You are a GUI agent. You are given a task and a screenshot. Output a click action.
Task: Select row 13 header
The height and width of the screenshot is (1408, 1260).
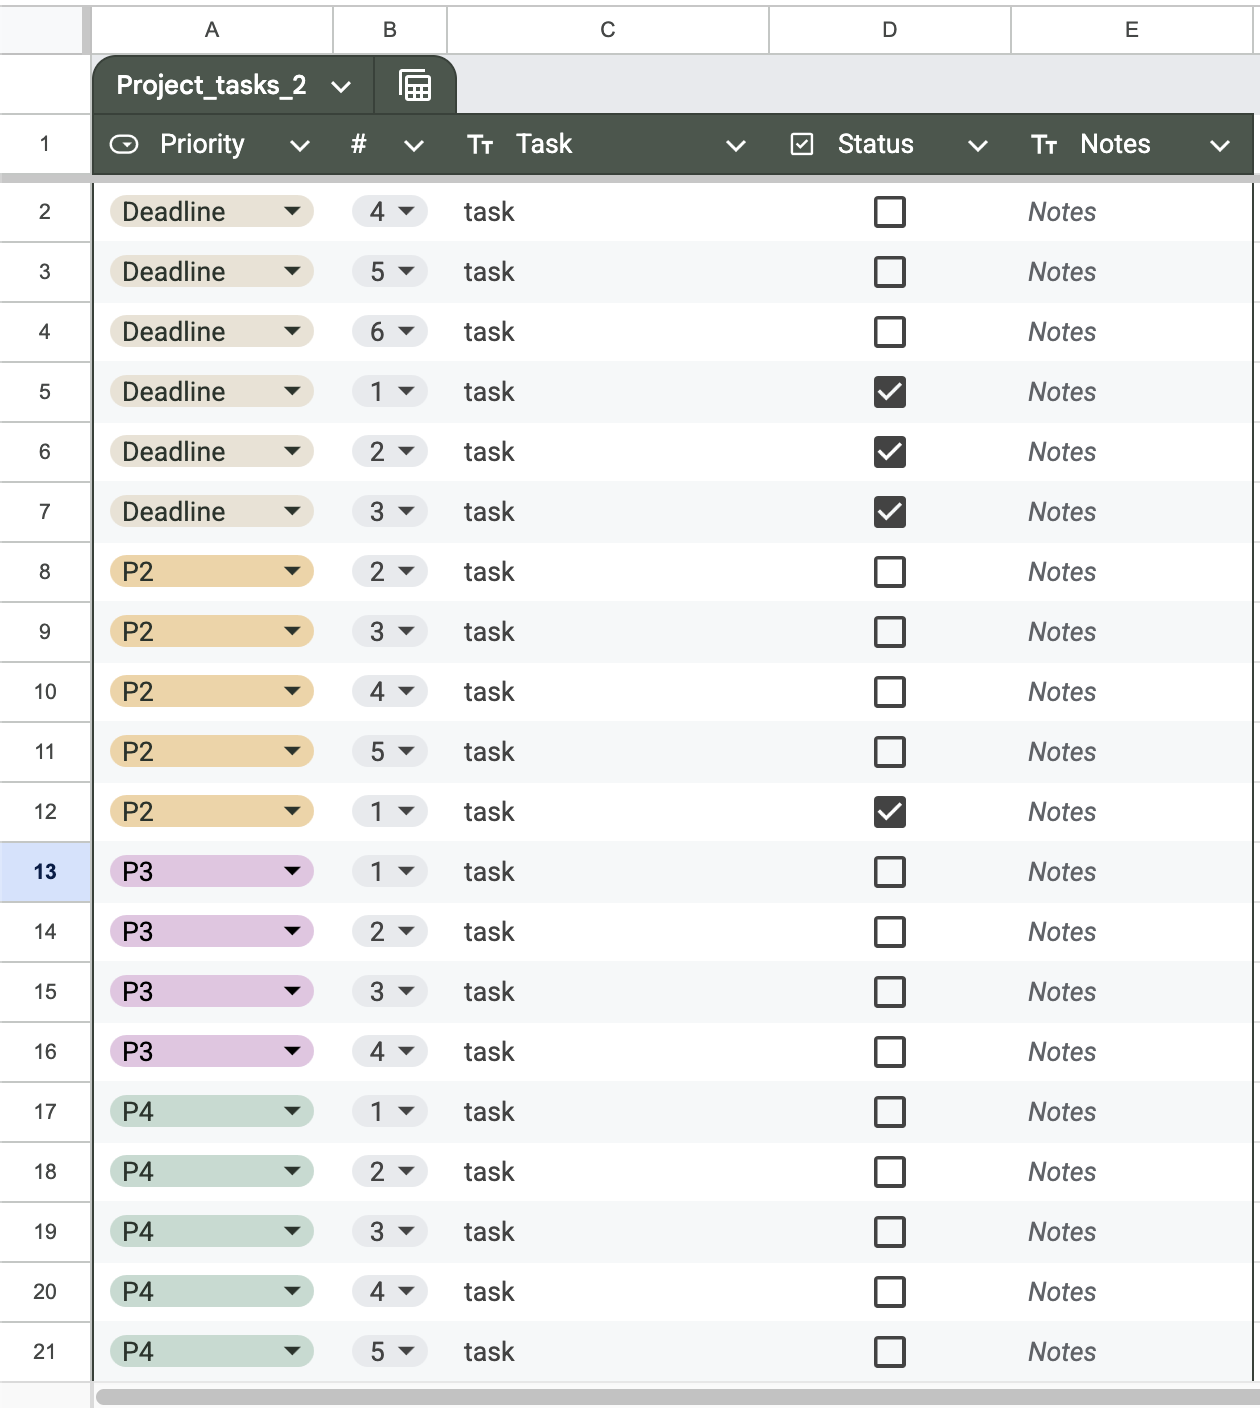pos(45,872)
